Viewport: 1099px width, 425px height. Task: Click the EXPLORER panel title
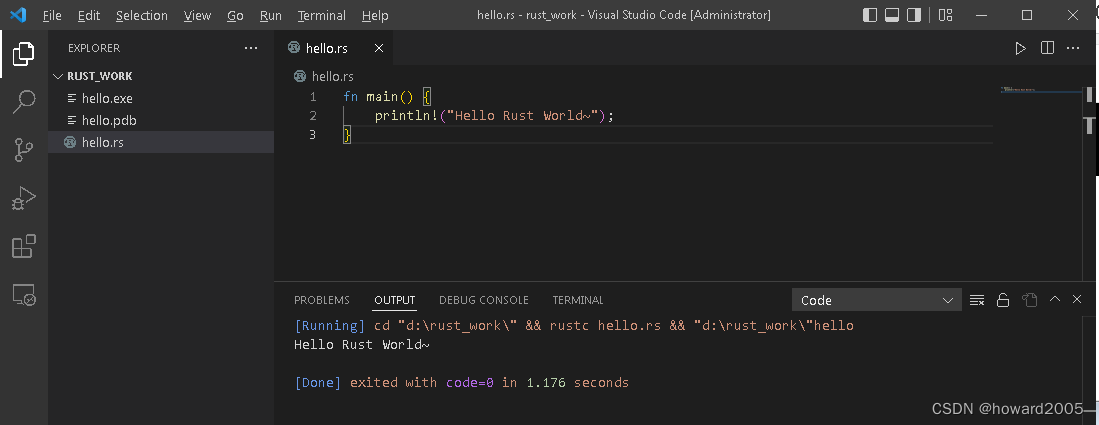[x=94, y=48]
